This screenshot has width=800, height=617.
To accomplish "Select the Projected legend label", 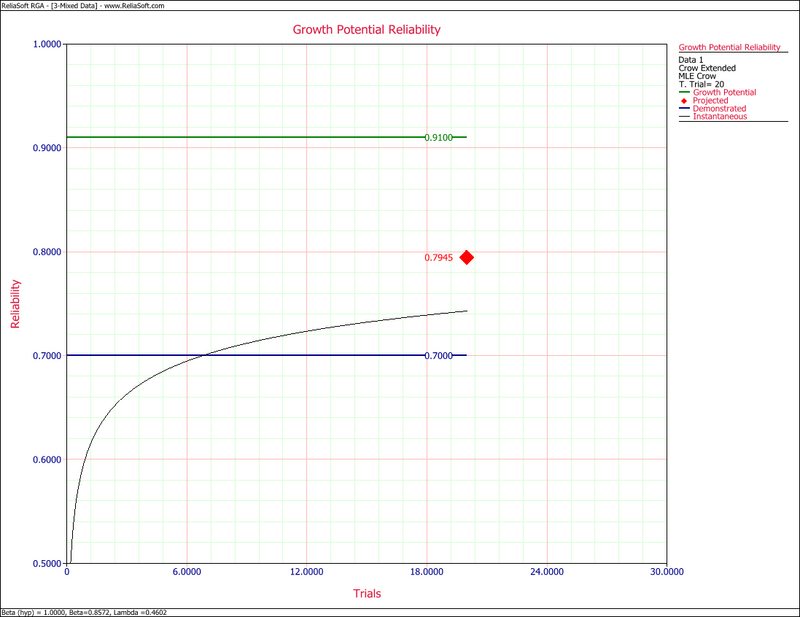I will 710,101.
